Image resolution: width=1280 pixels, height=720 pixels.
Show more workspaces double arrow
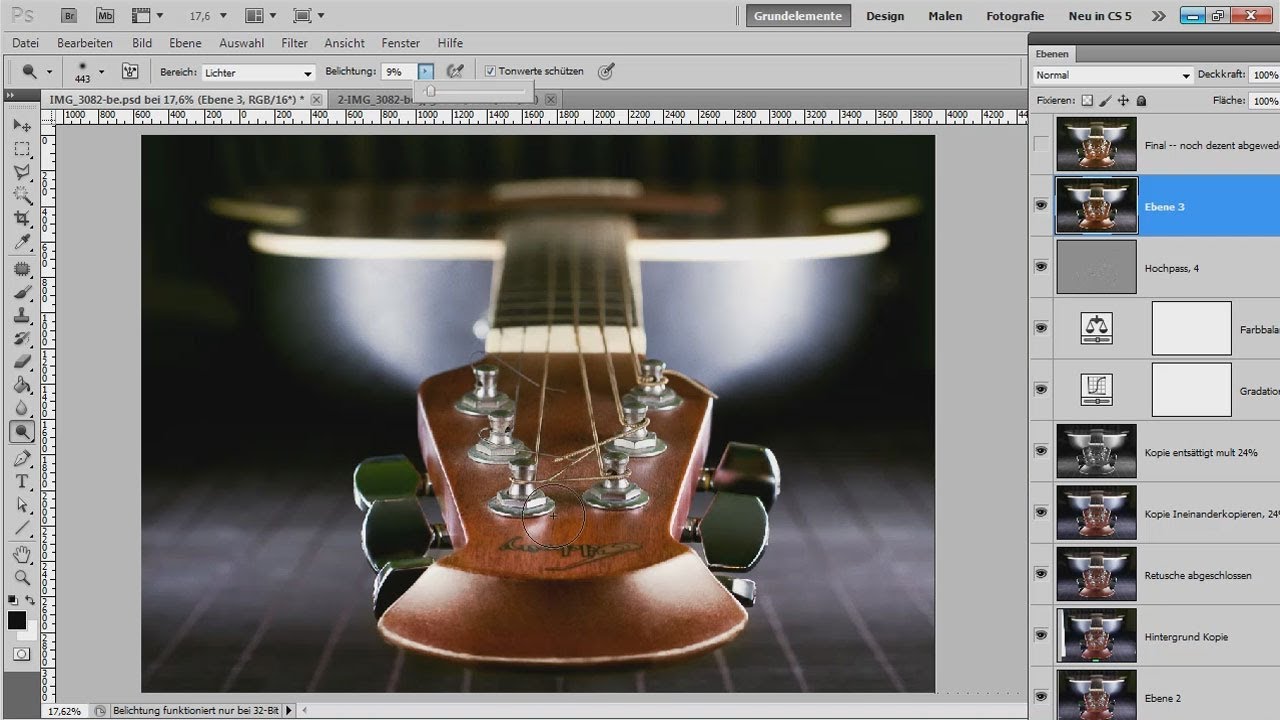tap(1158, 16)
